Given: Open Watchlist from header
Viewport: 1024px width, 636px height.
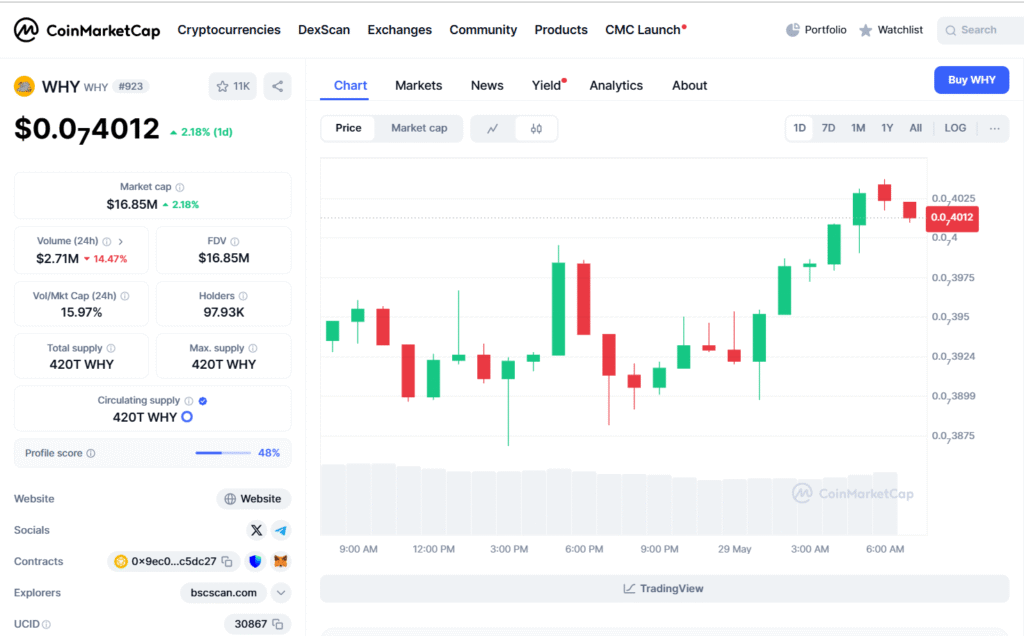Looking at the screenshot, I should coord(891,30).
